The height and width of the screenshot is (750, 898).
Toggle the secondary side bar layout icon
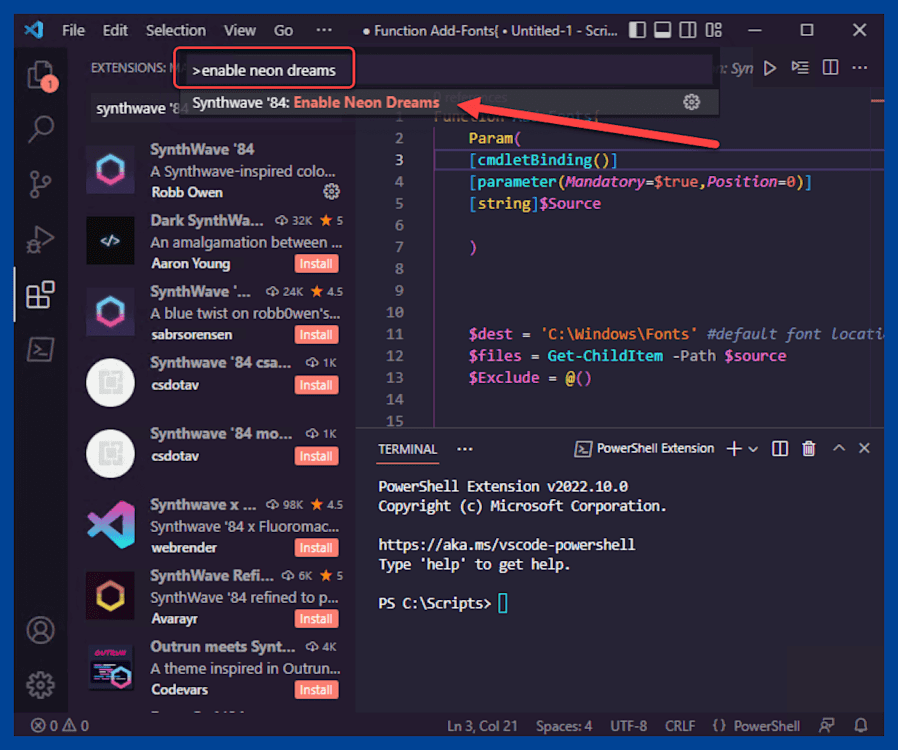pyautogui.click(x=688, y=30)
